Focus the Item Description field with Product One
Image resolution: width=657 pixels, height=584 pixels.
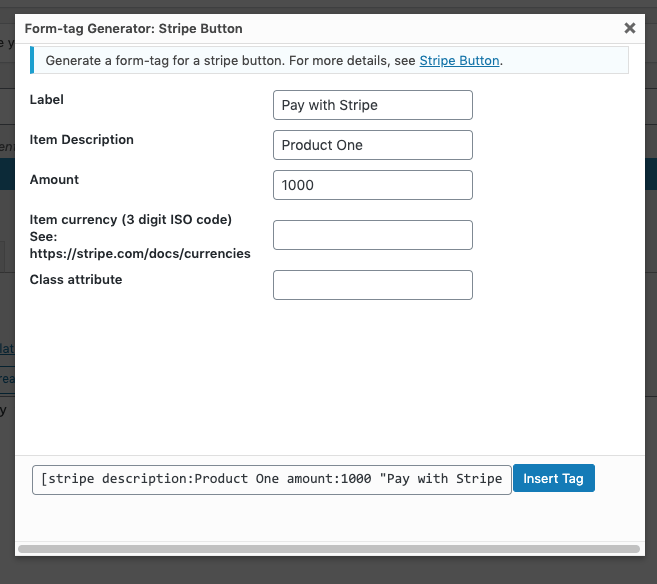pos(372,145)
